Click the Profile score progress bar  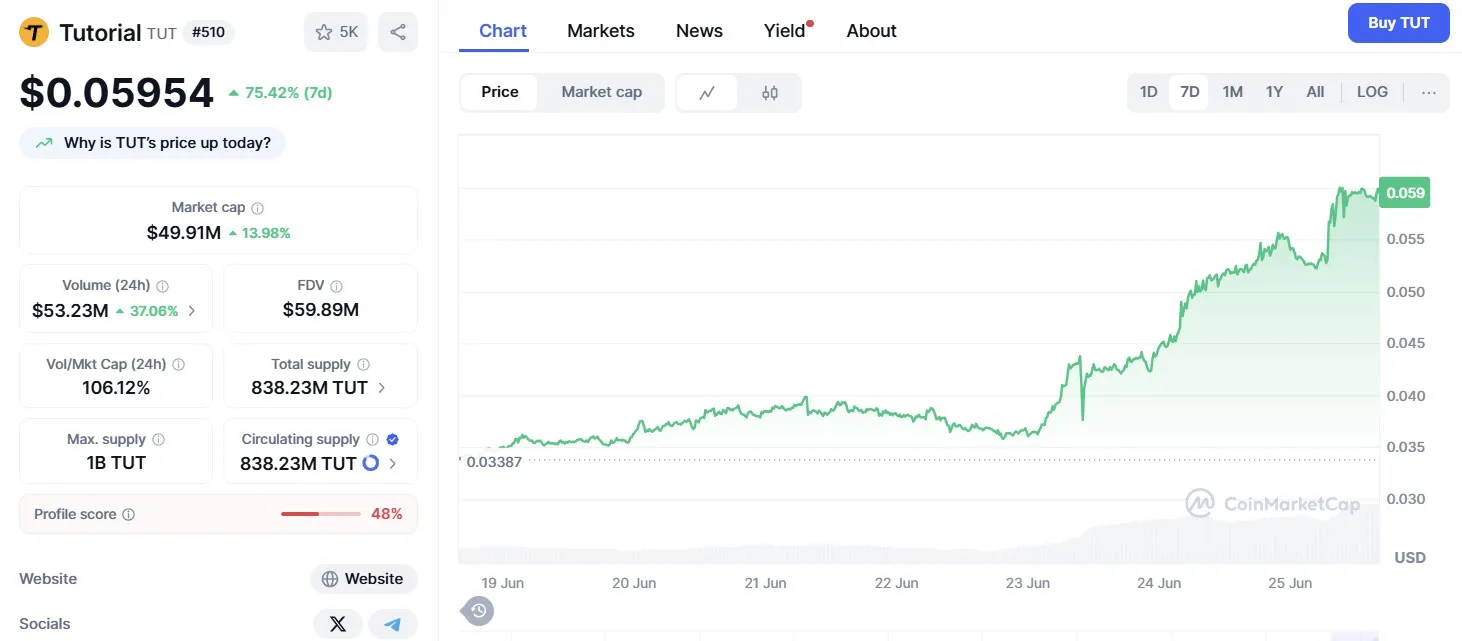tap(320, 514)
